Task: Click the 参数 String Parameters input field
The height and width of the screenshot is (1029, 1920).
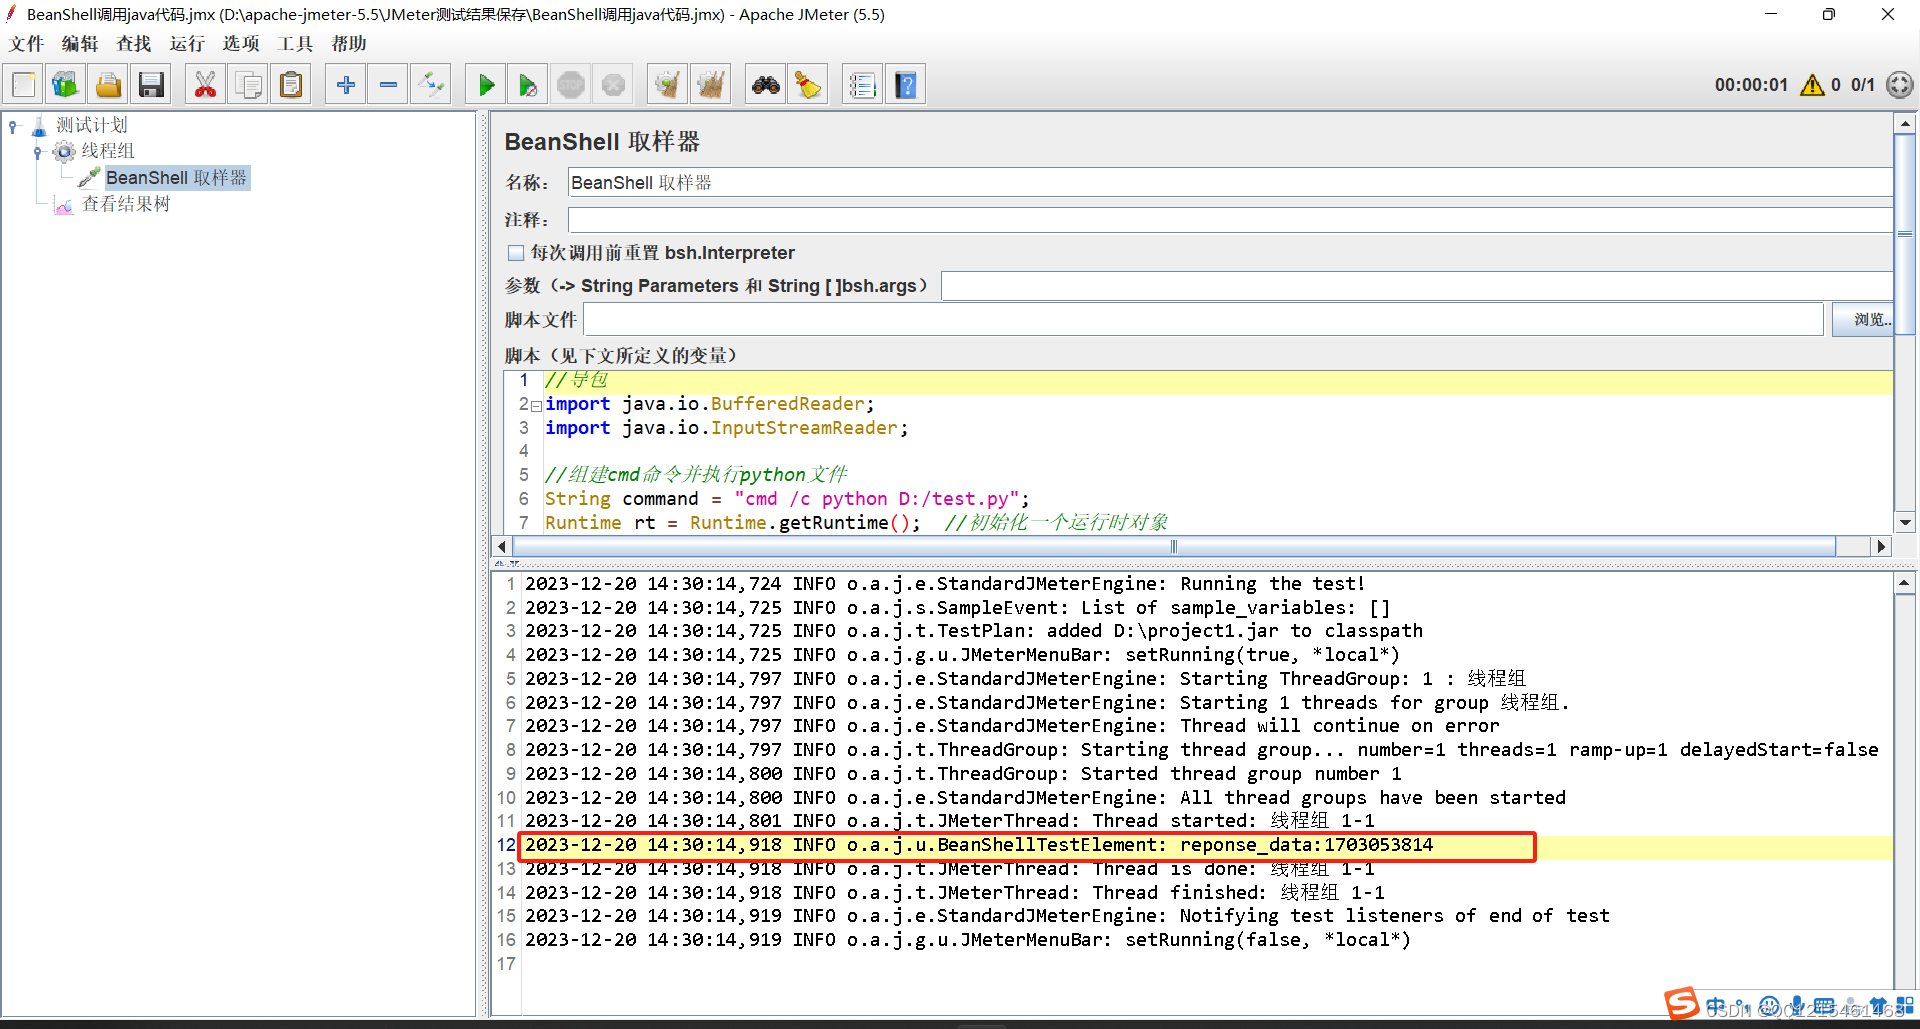Action: pos(1417,286)
